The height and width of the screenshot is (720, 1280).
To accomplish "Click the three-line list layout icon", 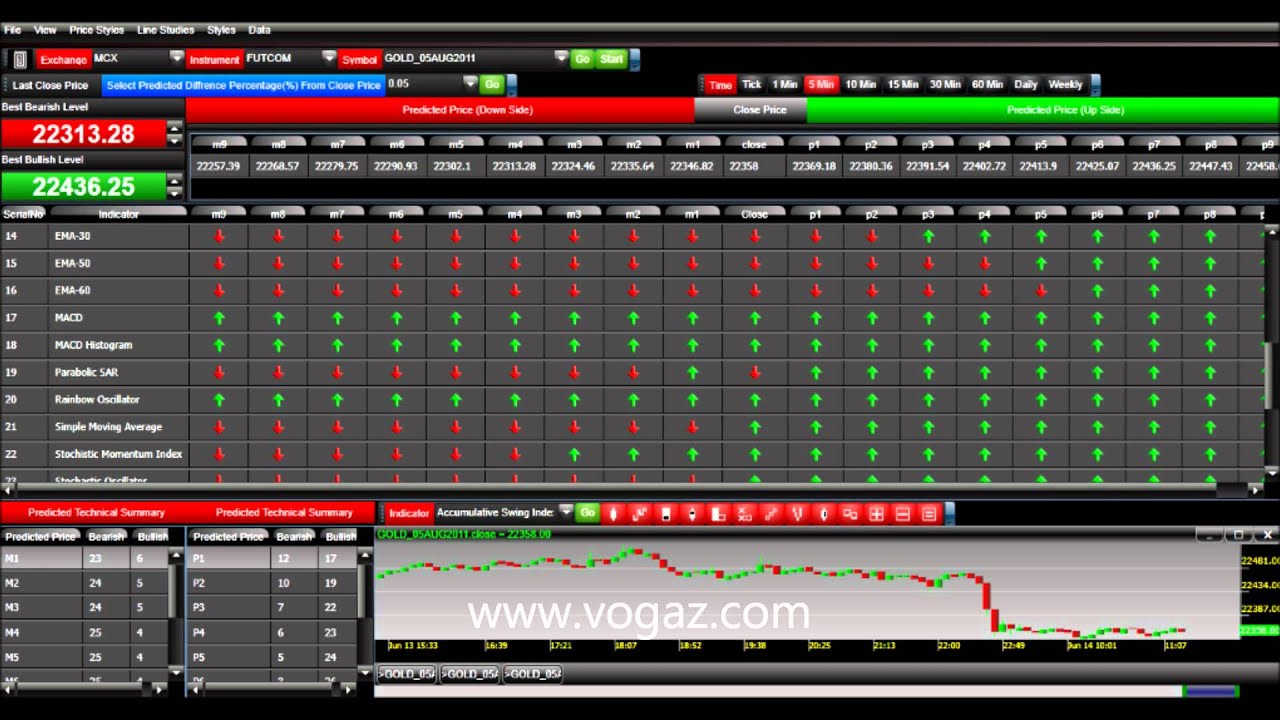I will pos(929,513).
